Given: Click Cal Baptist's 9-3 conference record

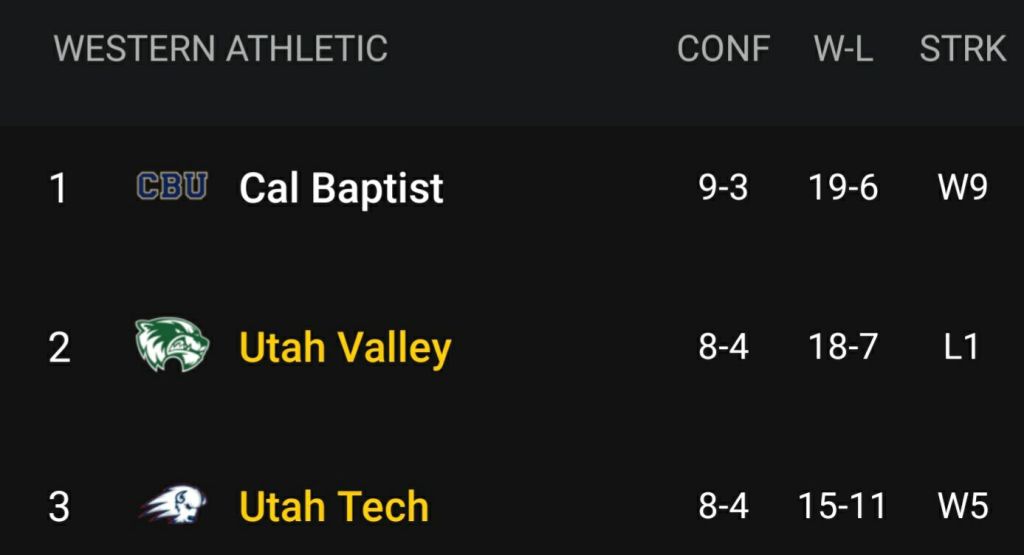Looking at the screenshot, I should click(x=723, y=188).
